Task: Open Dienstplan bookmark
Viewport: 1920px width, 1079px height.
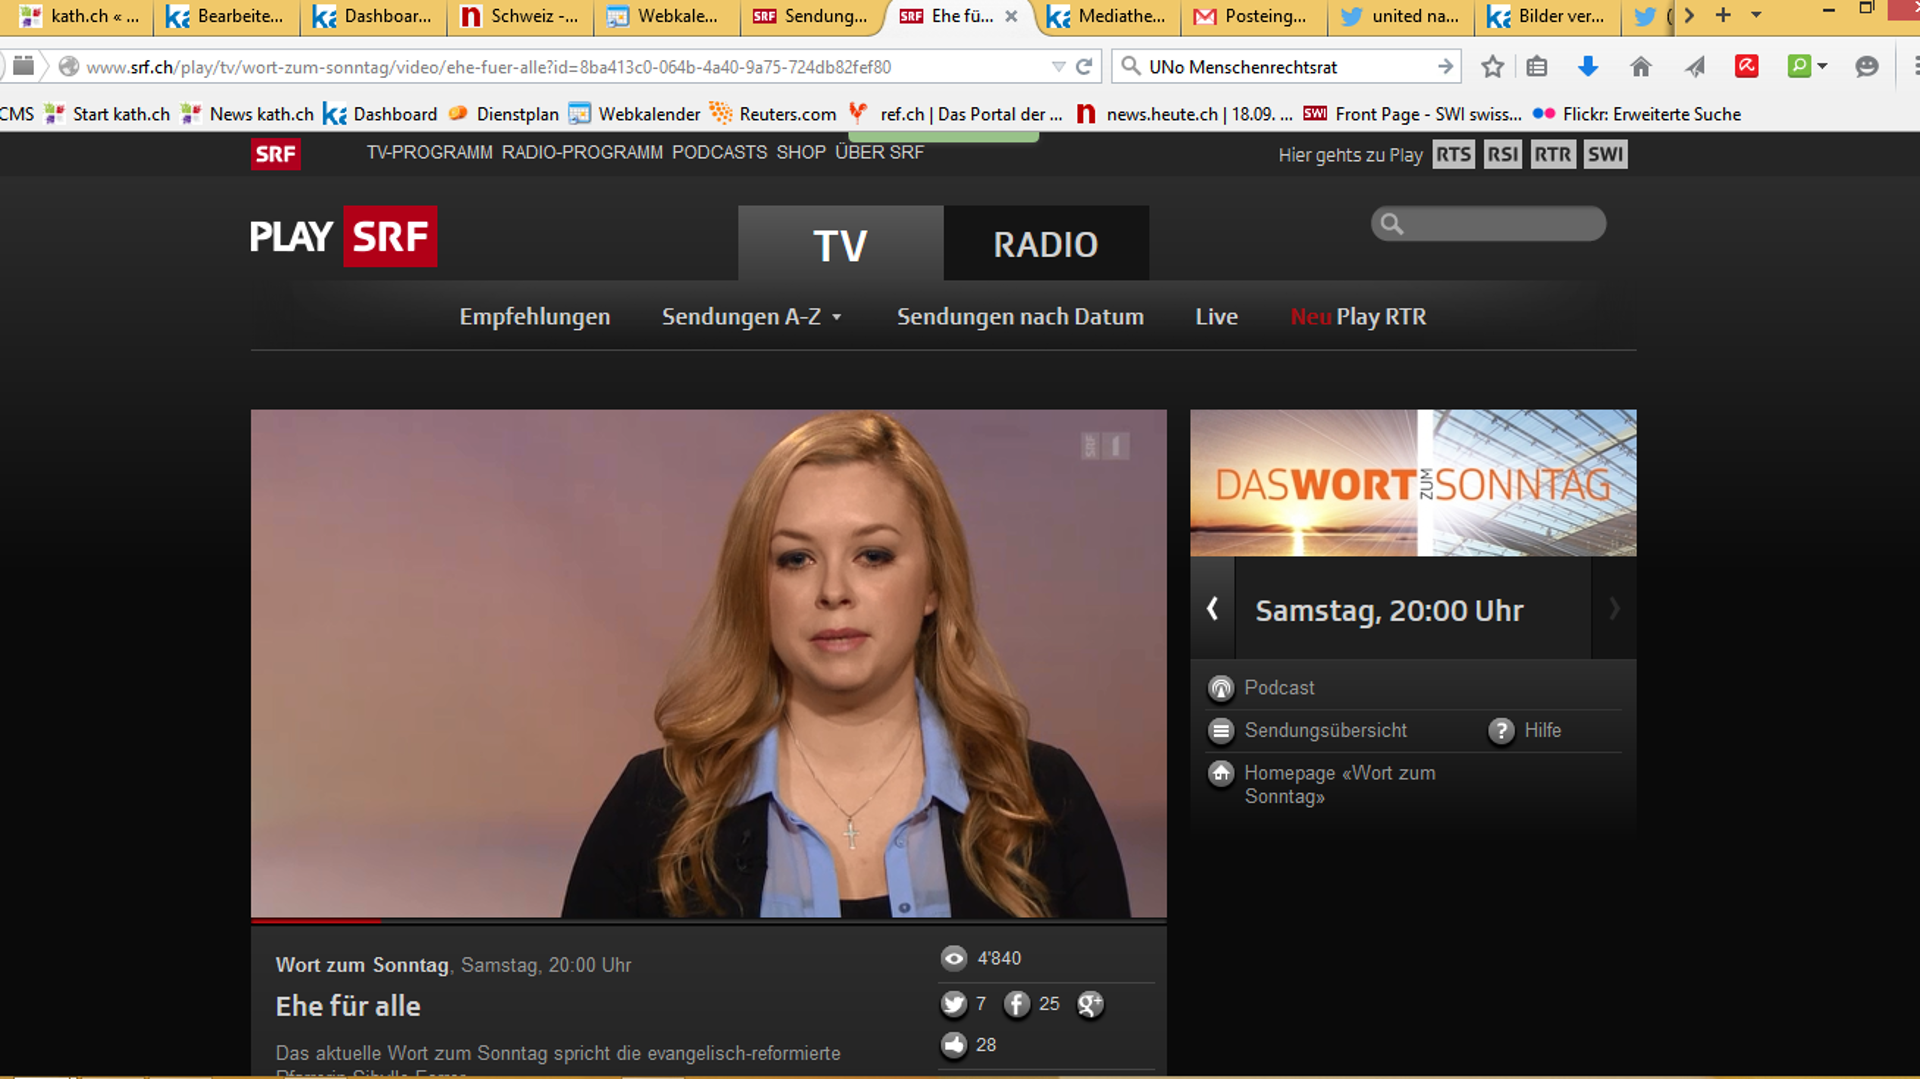Action: tap(504, 114)
